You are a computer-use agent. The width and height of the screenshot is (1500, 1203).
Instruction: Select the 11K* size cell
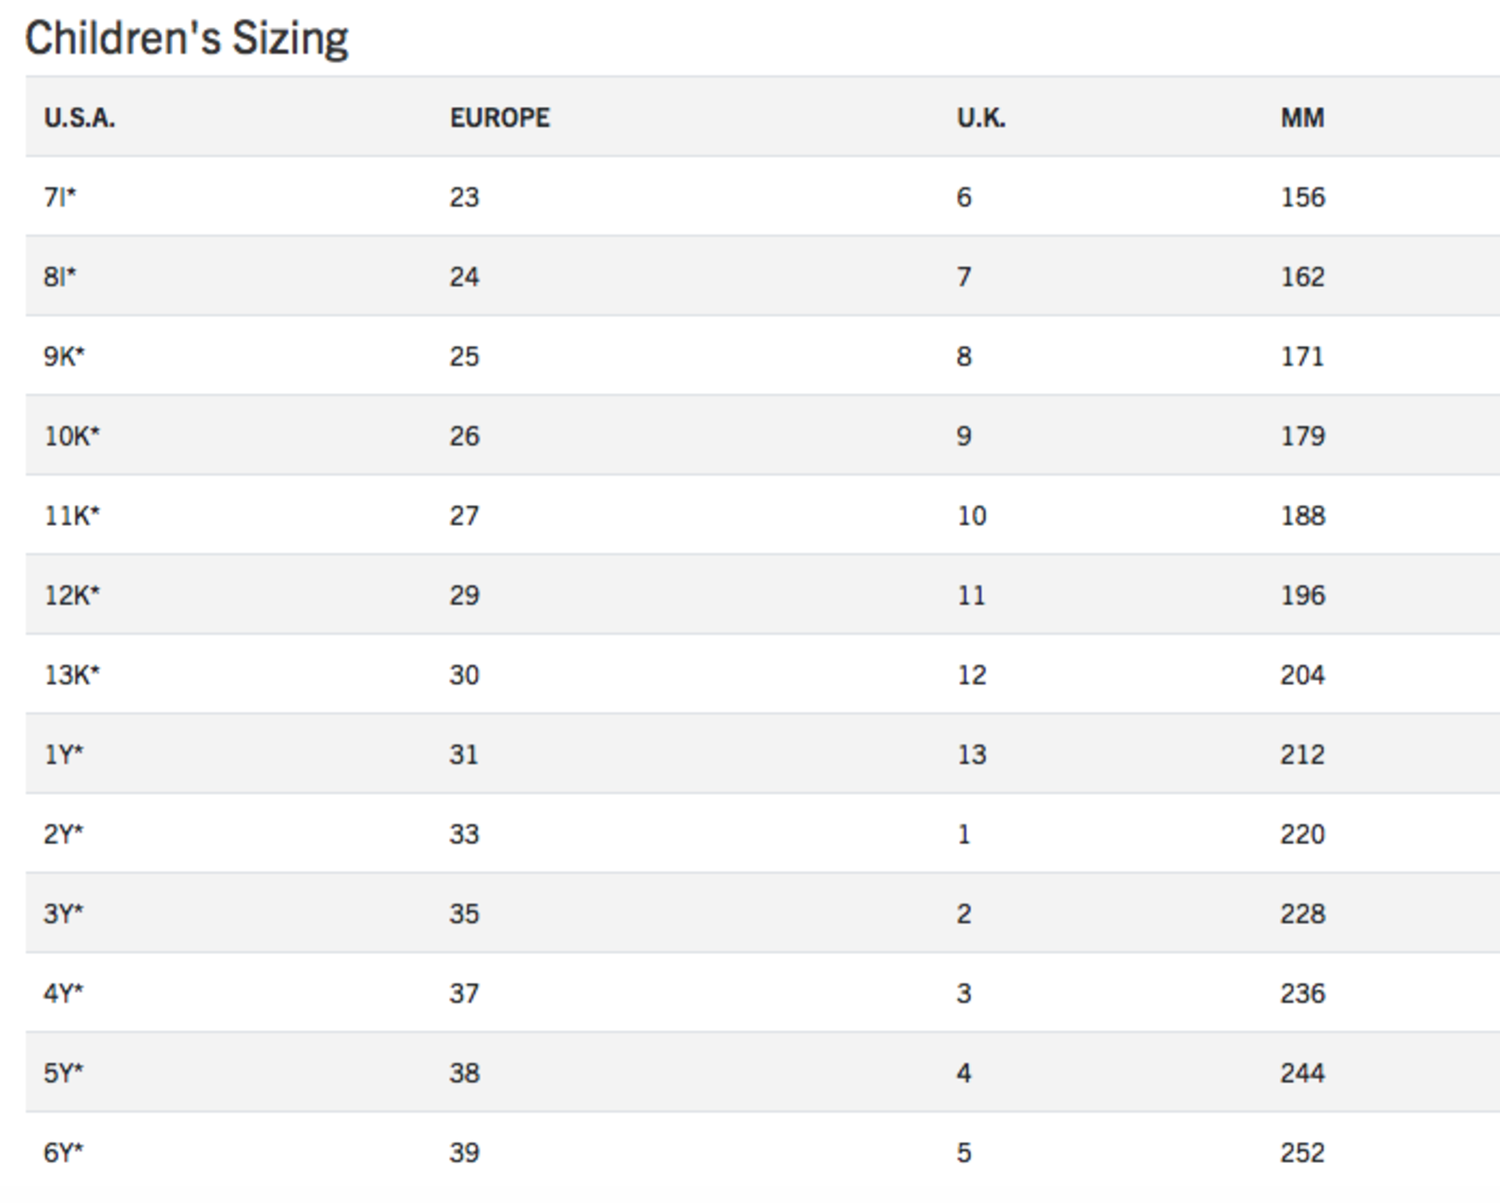[71, 515]
